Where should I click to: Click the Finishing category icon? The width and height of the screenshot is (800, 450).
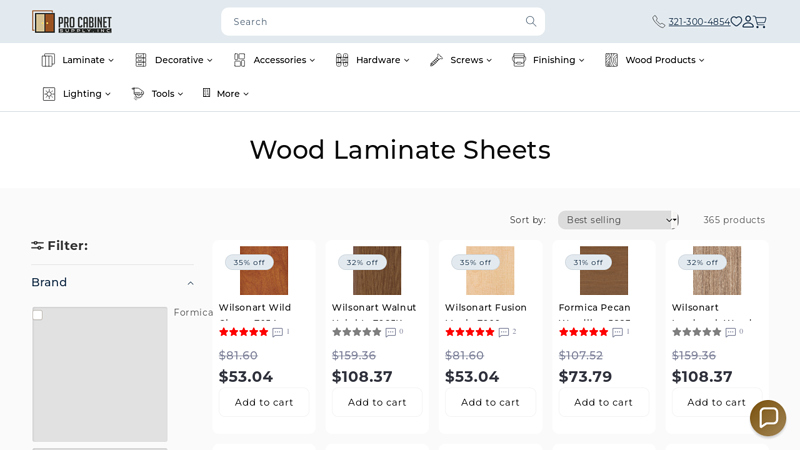pyautogui.click(x=519, y=60)
